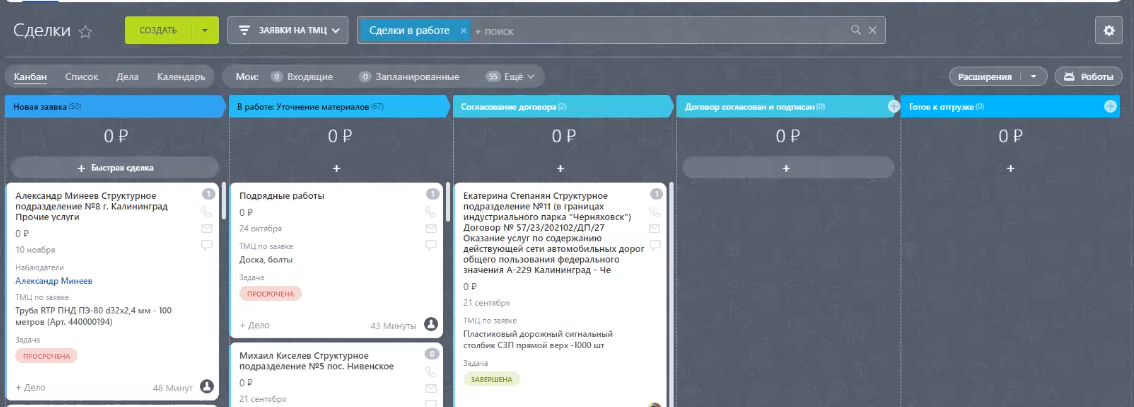Filter by Запланированные counter
Viewport: 1134px width, 407px height.
[409, 77]
